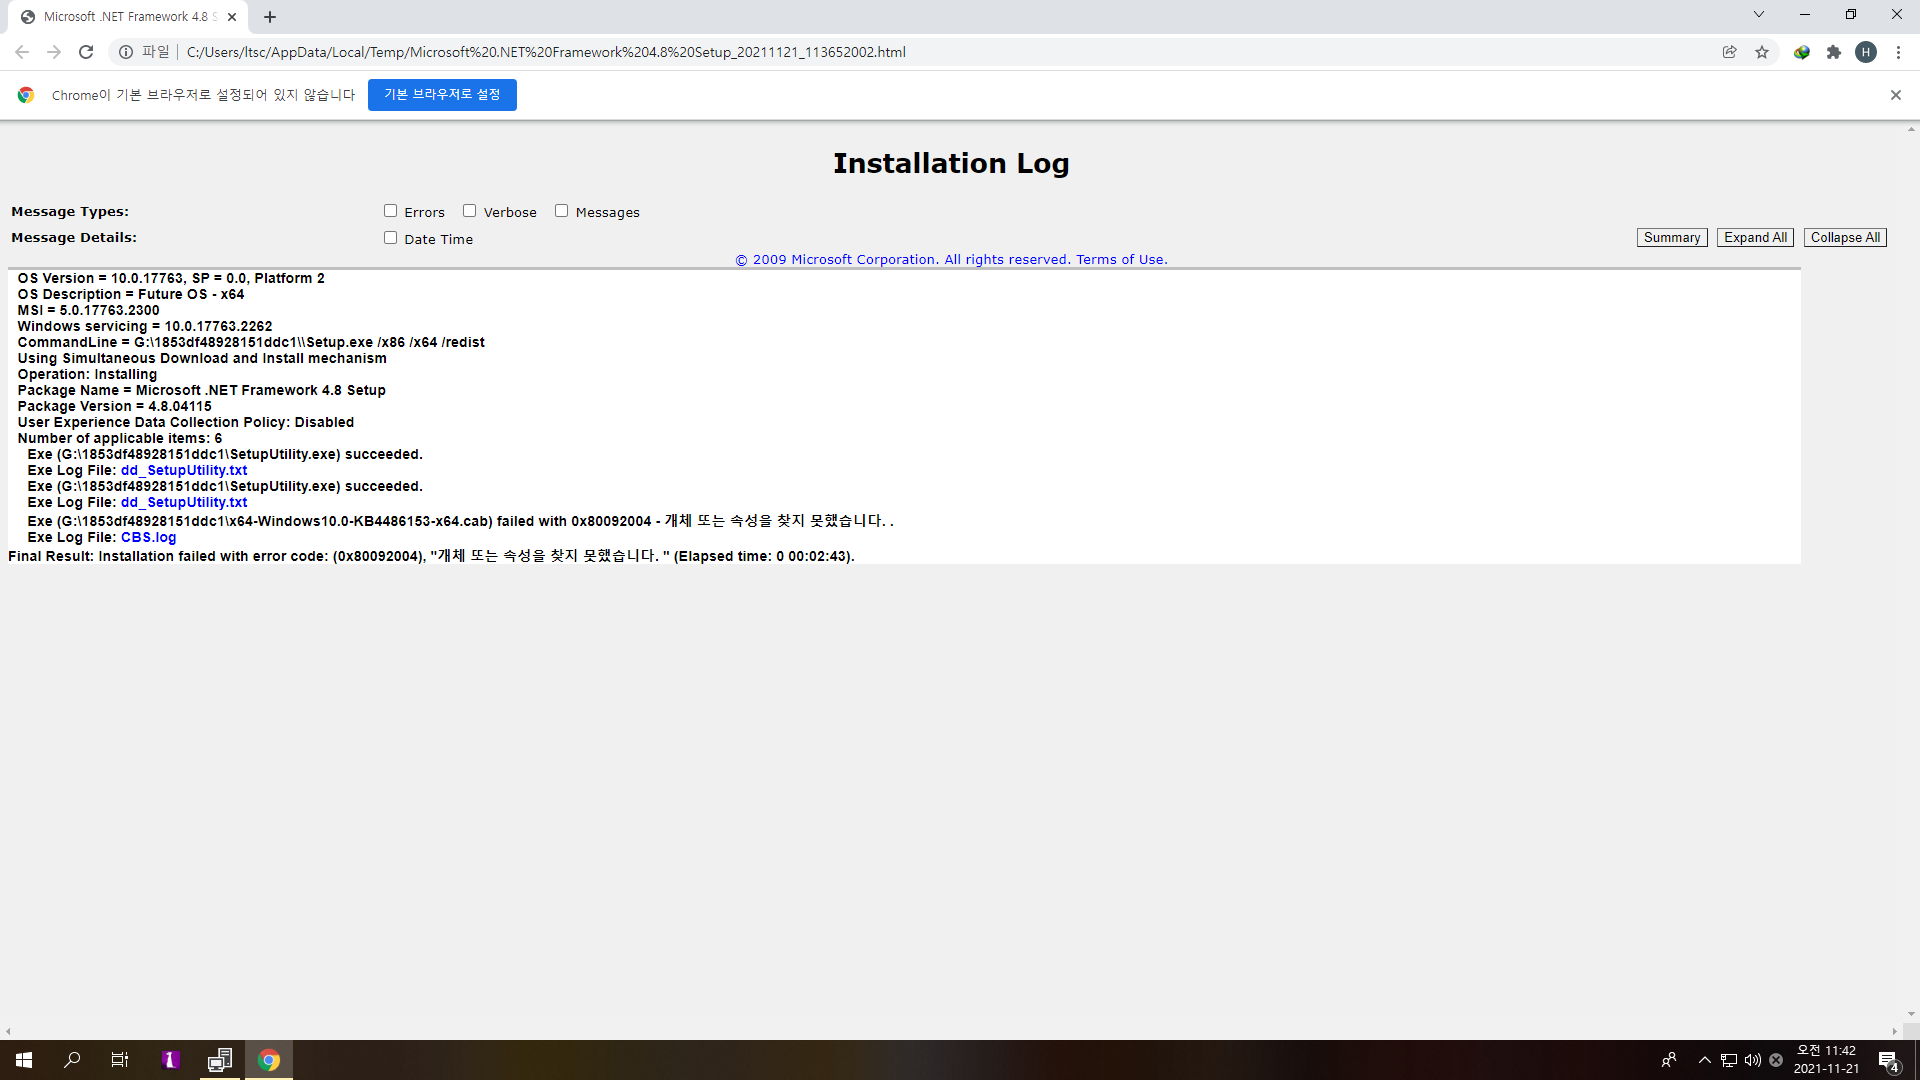Click the Package Version = 4.8.04115 line

(114, 406)
